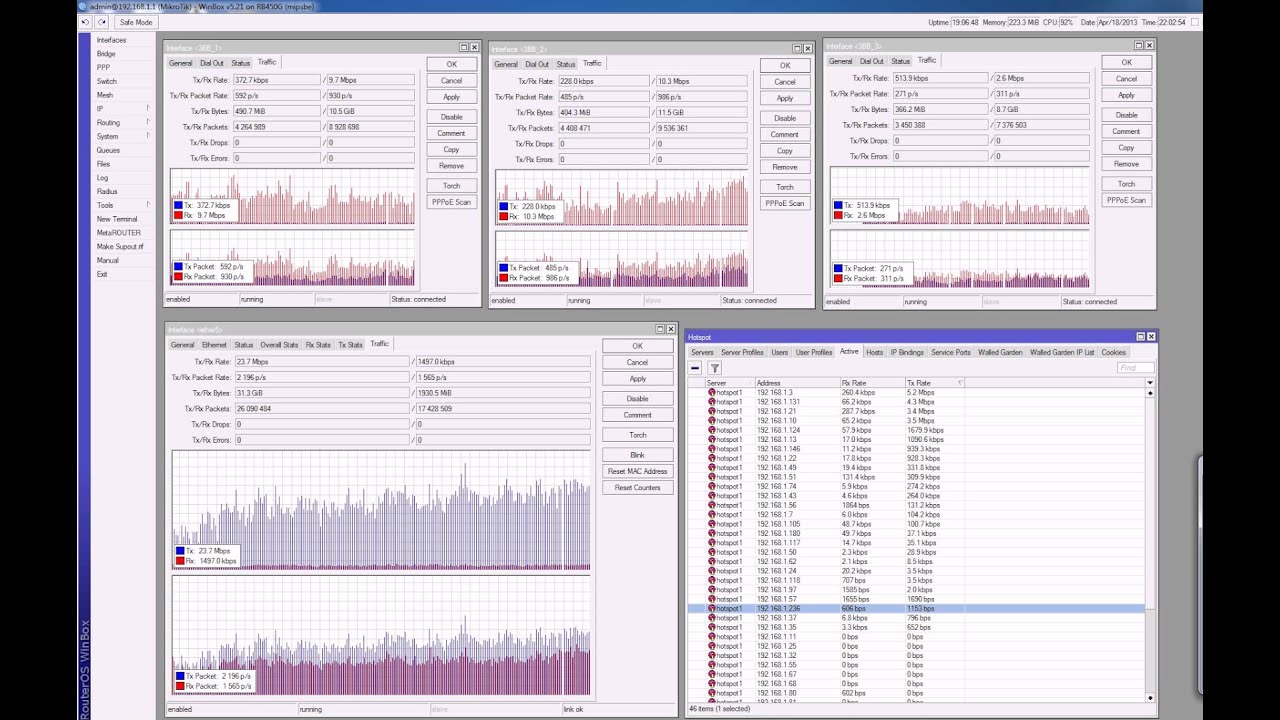This screenshot has width=1280, height=720.
Task: Open Queues from the sidebar
Action: pos(108,150)
